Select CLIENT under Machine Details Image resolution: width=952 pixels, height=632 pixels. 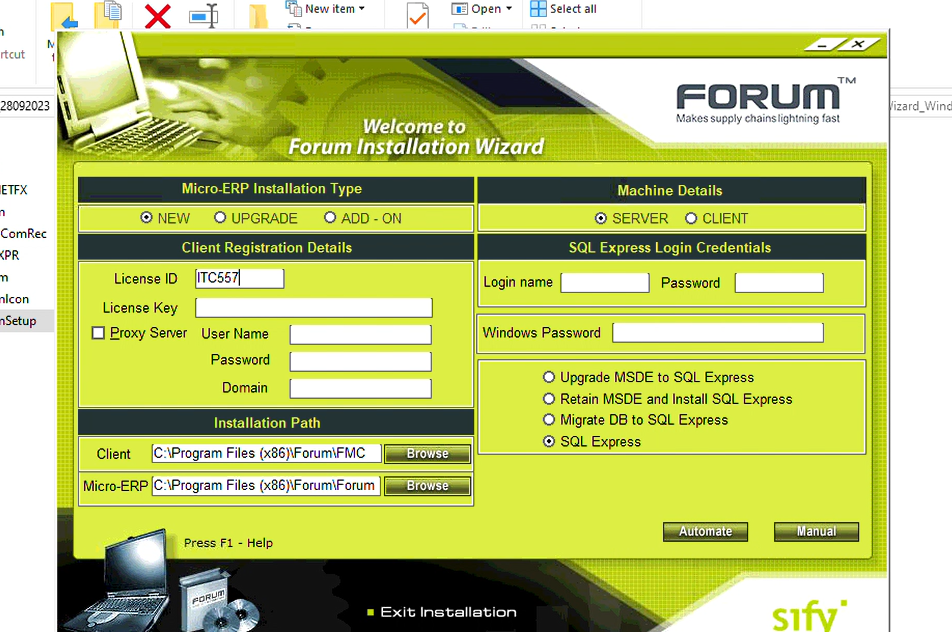[691, 218]
